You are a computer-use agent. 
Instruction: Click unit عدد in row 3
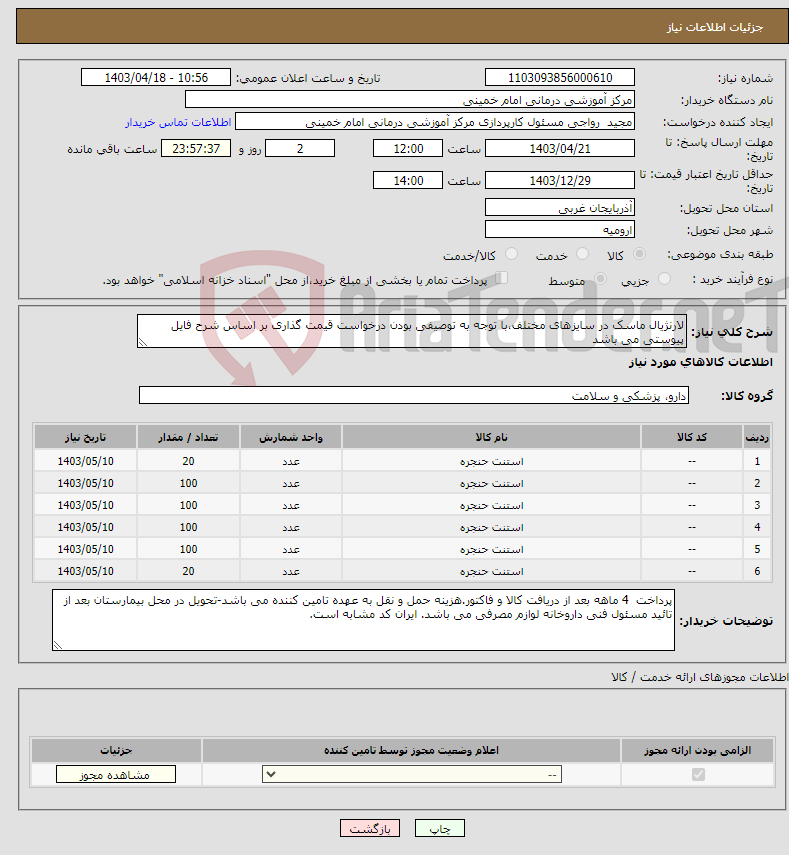pos(291,505)
